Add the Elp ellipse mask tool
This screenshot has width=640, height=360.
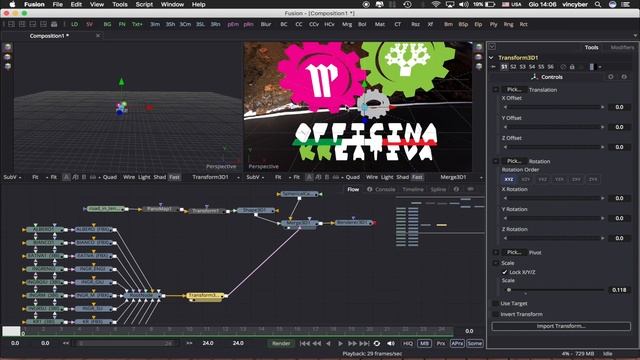coord(478,24)
